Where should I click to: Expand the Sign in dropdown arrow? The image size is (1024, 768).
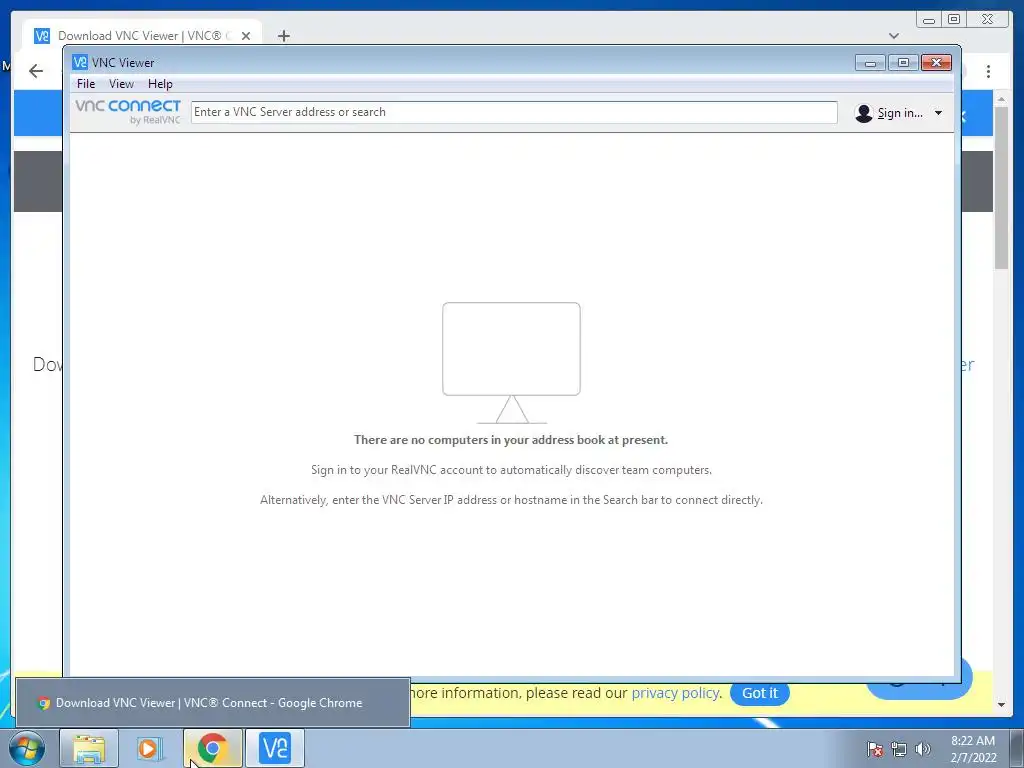pyautogui.click(x=938, y=113)
